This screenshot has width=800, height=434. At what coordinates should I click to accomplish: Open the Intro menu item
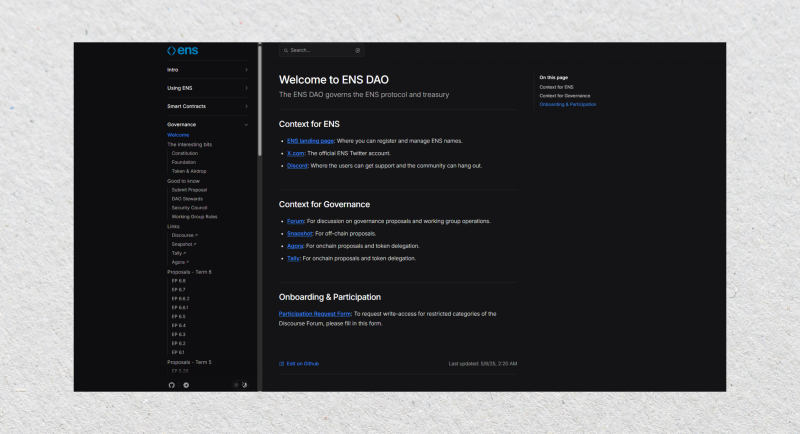click(208, 70)
